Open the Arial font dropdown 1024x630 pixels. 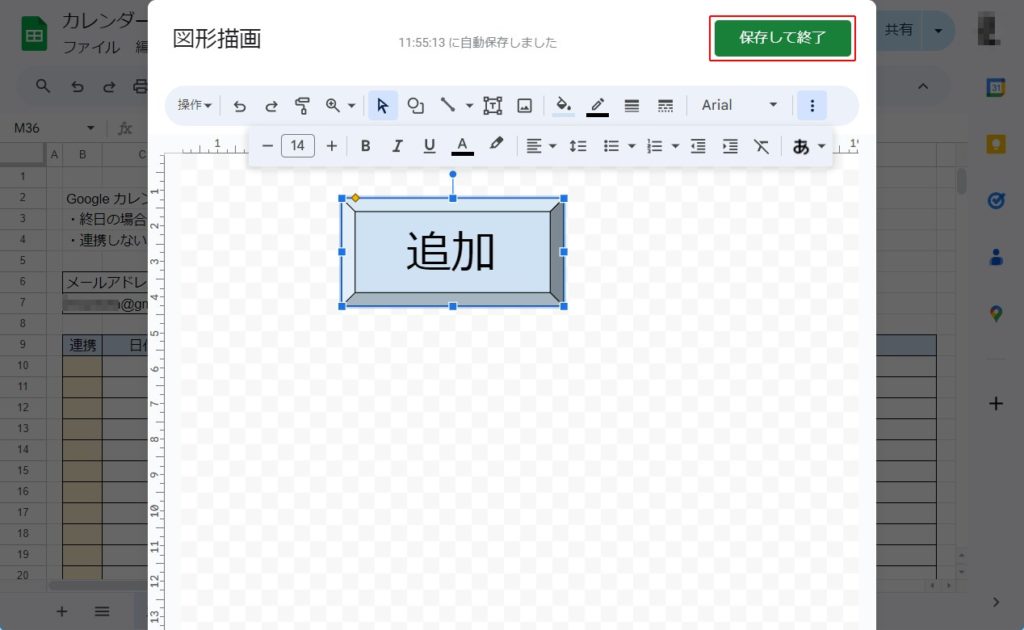pyautogui.click(x=739, y=105)
